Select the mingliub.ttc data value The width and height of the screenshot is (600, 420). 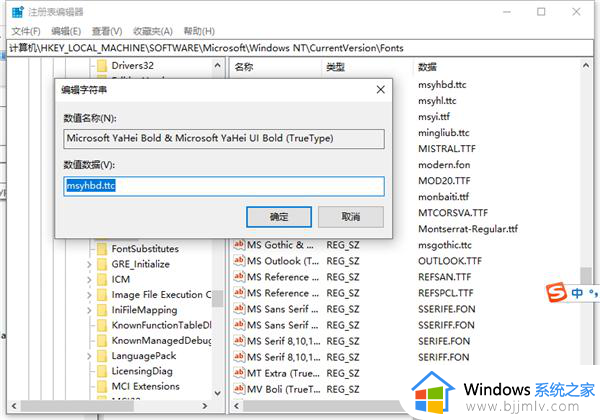[443, 133]
